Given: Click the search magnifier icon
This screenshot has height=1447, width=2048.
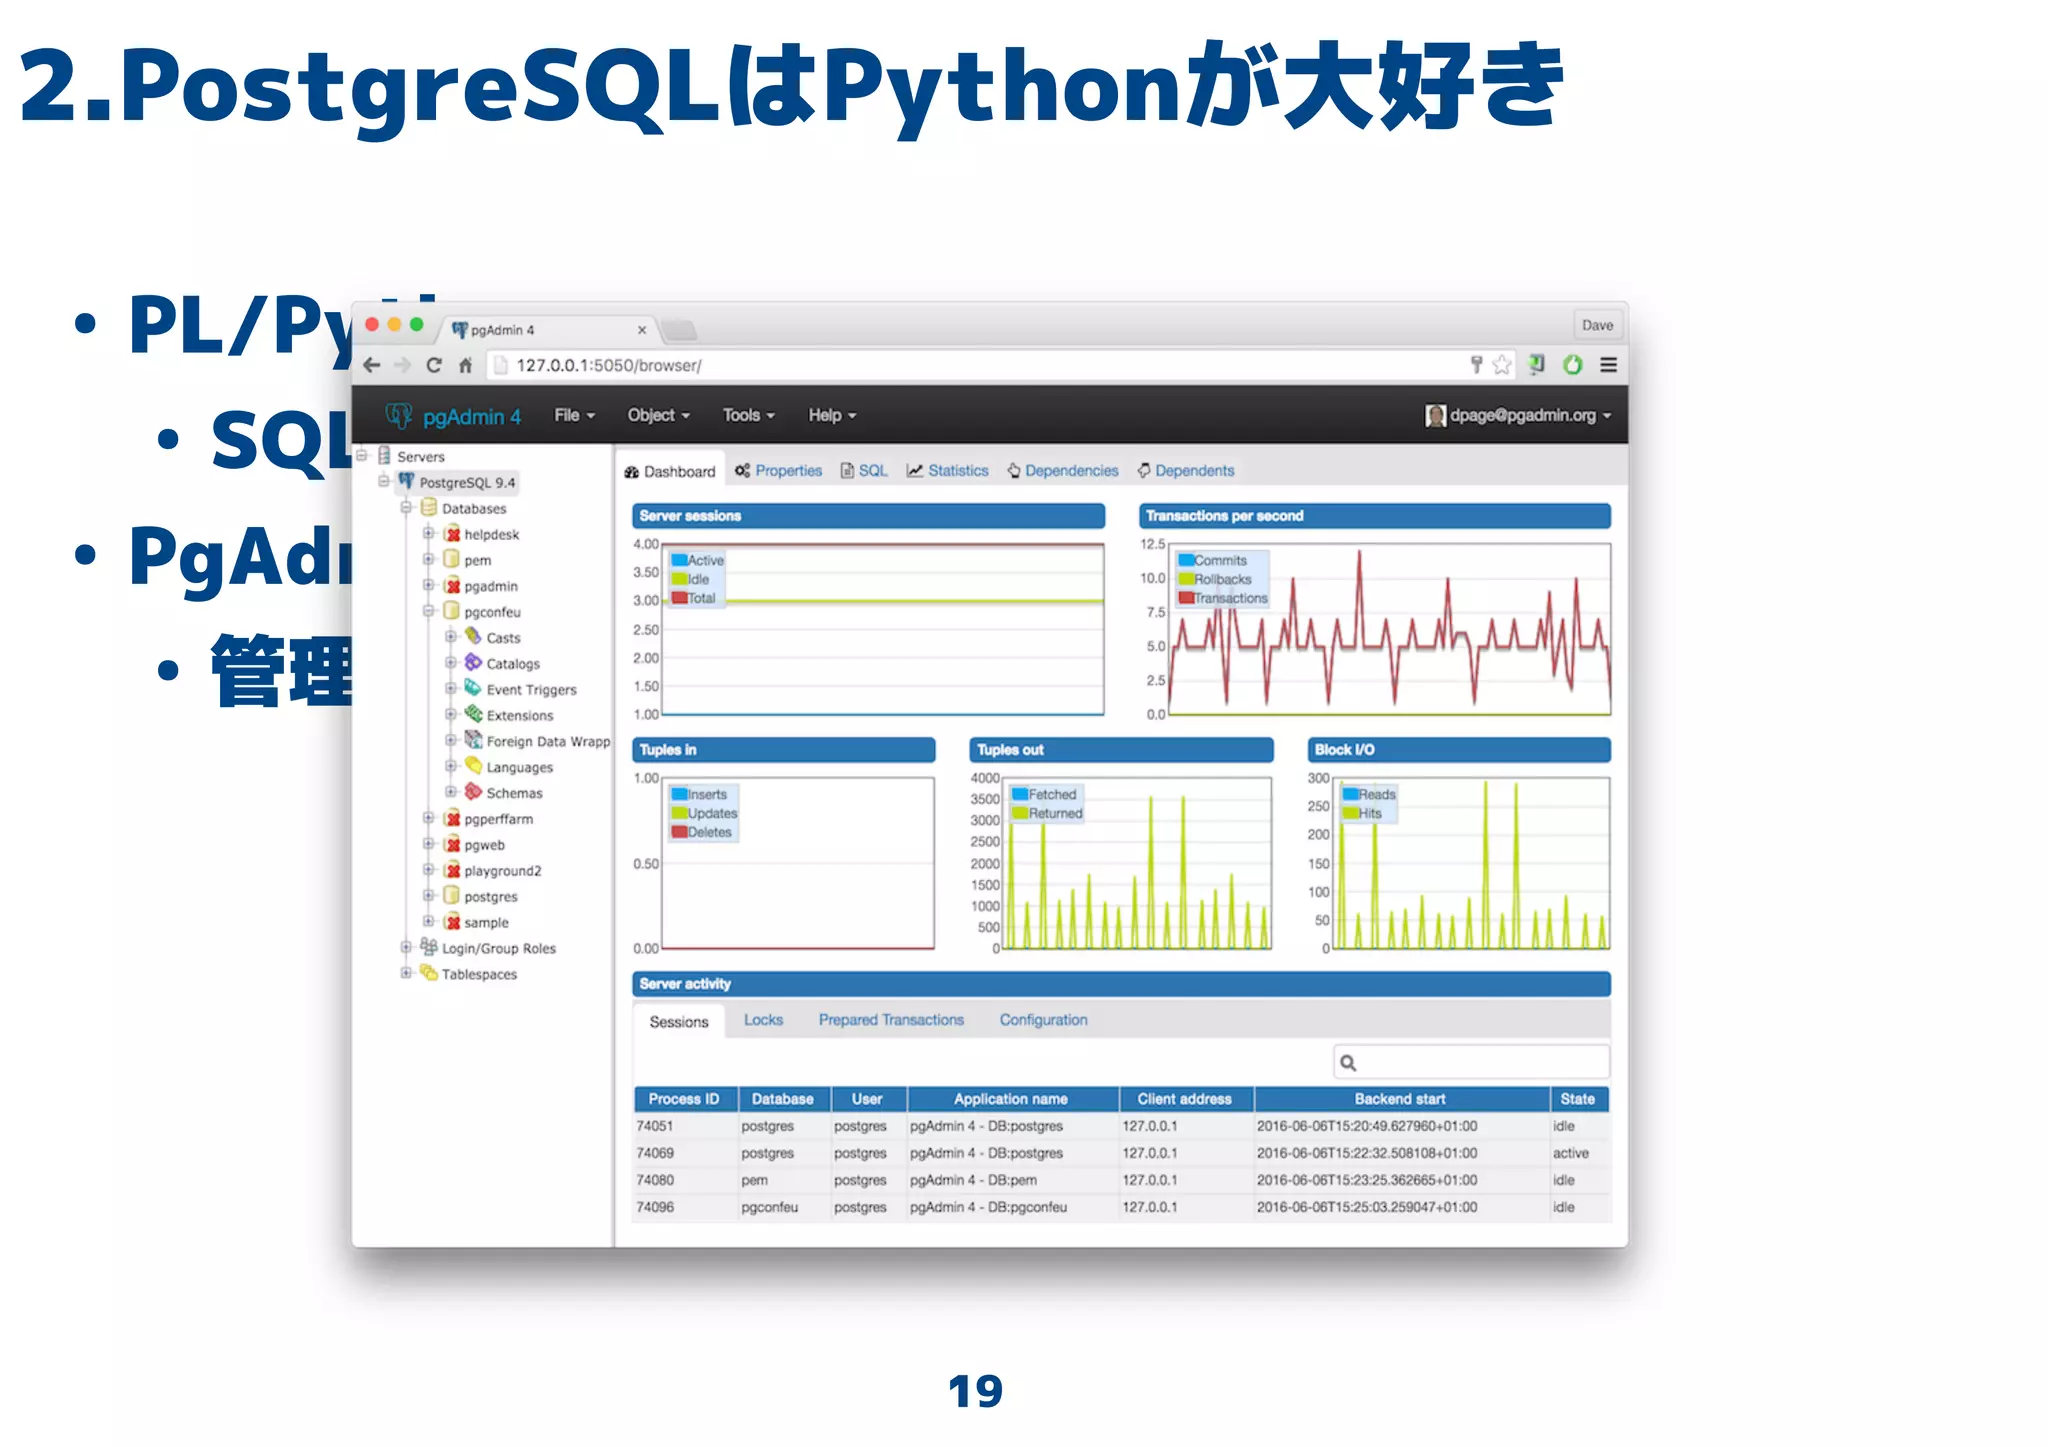Looking at the screenshot, I should tap(1348, 1063).
